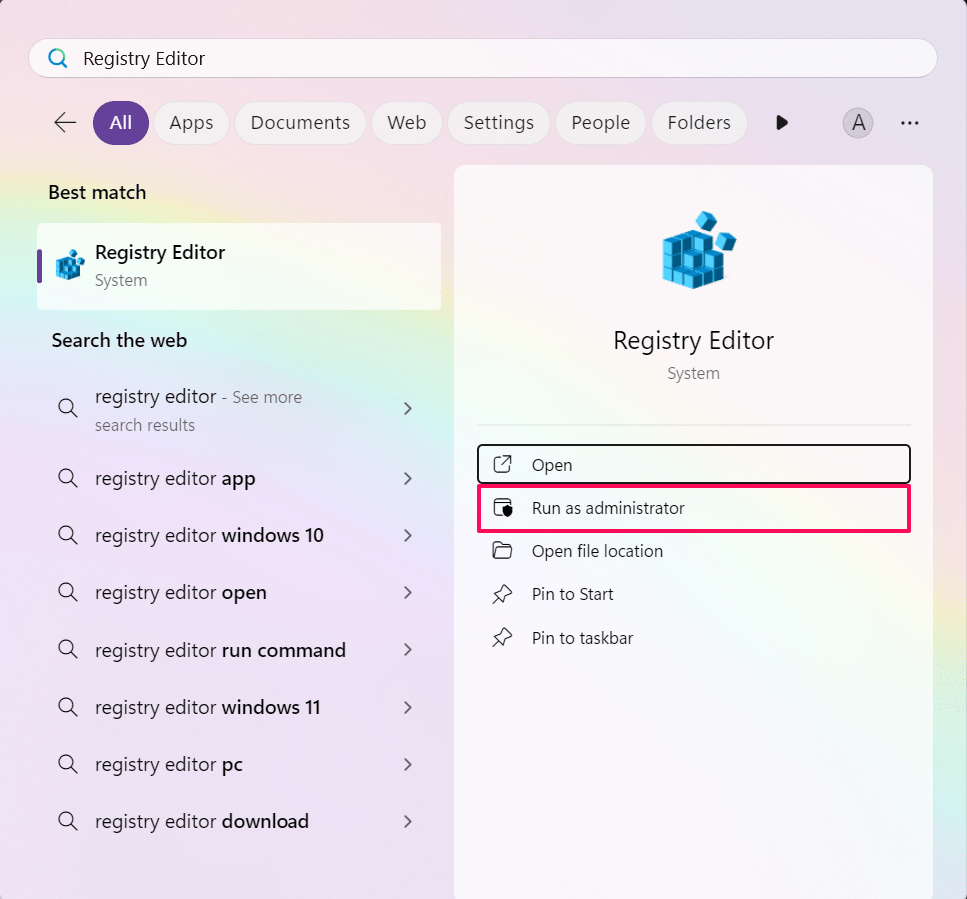
Task: Click the search magnifier icon in search box
Action: (58, 58)
